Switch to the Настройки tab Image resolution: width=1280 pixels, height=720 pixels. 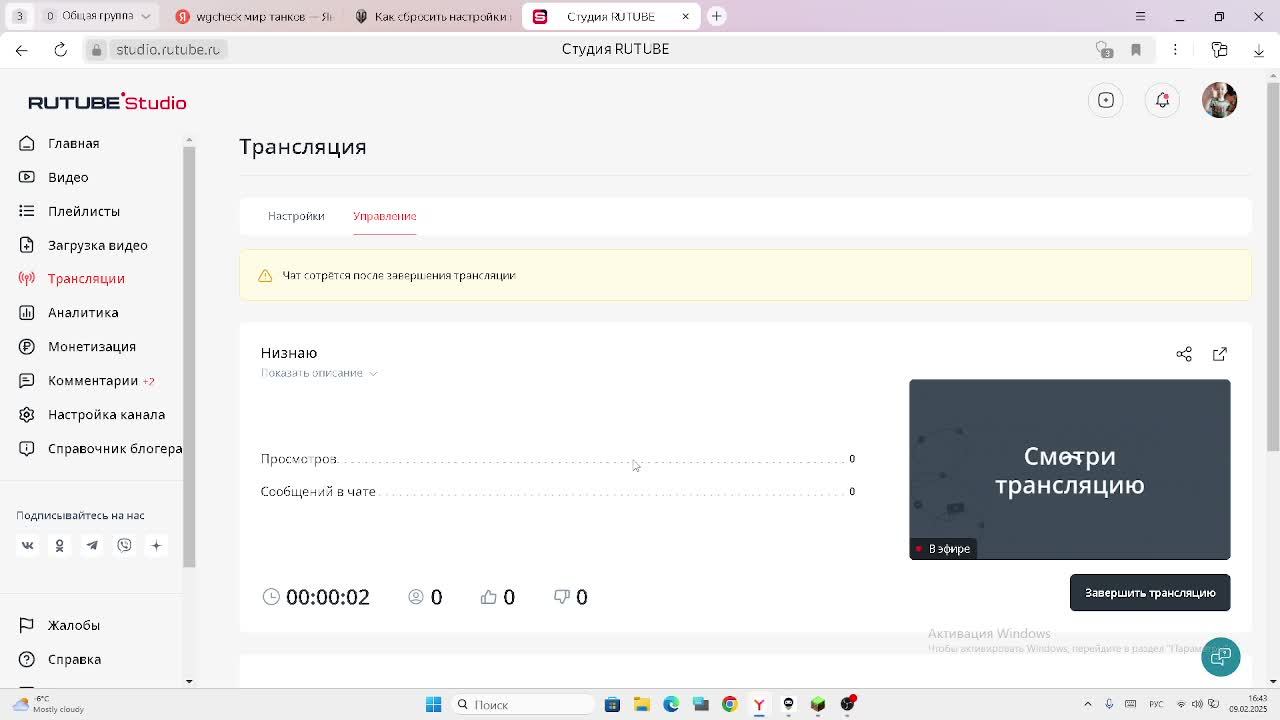296,216
